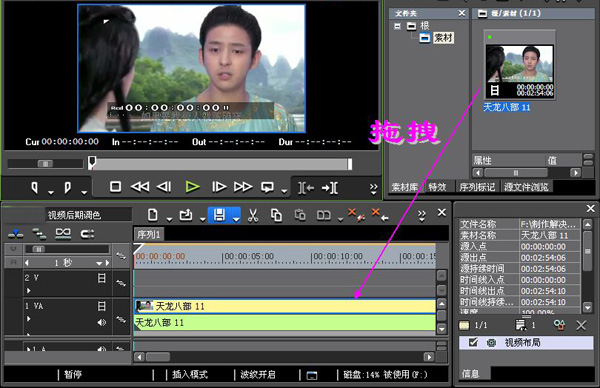Screen dimensions: 600x388
Task: Toggle the 视频布局 checkbox
Action: pyautogui.click(x=473, y=342)
